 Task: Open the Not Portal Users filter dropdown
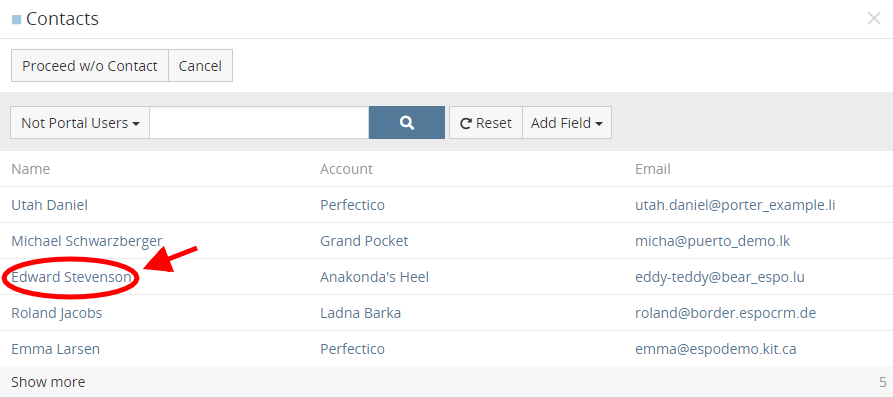(x=80, y=122)
